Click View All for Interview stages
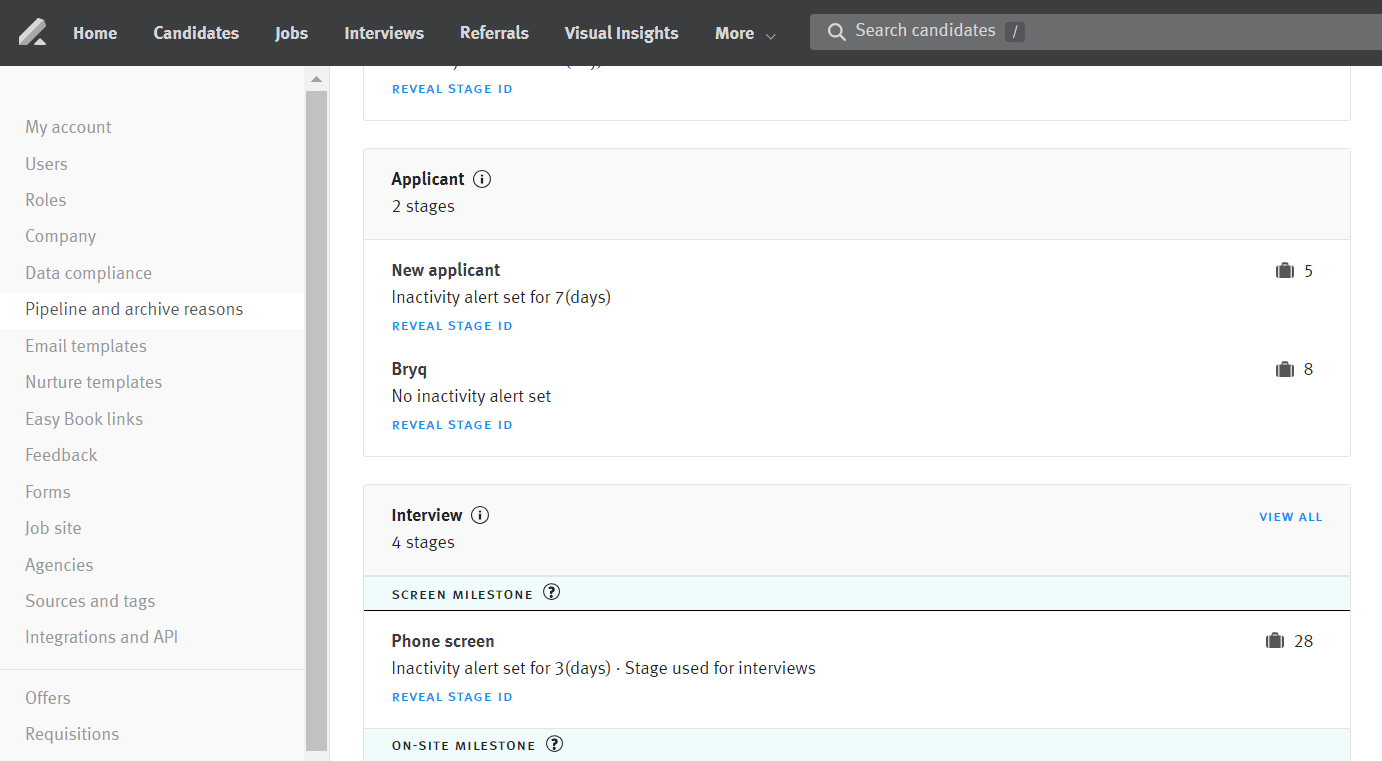Screen dimensions: 1382x761 (1290, 517)
